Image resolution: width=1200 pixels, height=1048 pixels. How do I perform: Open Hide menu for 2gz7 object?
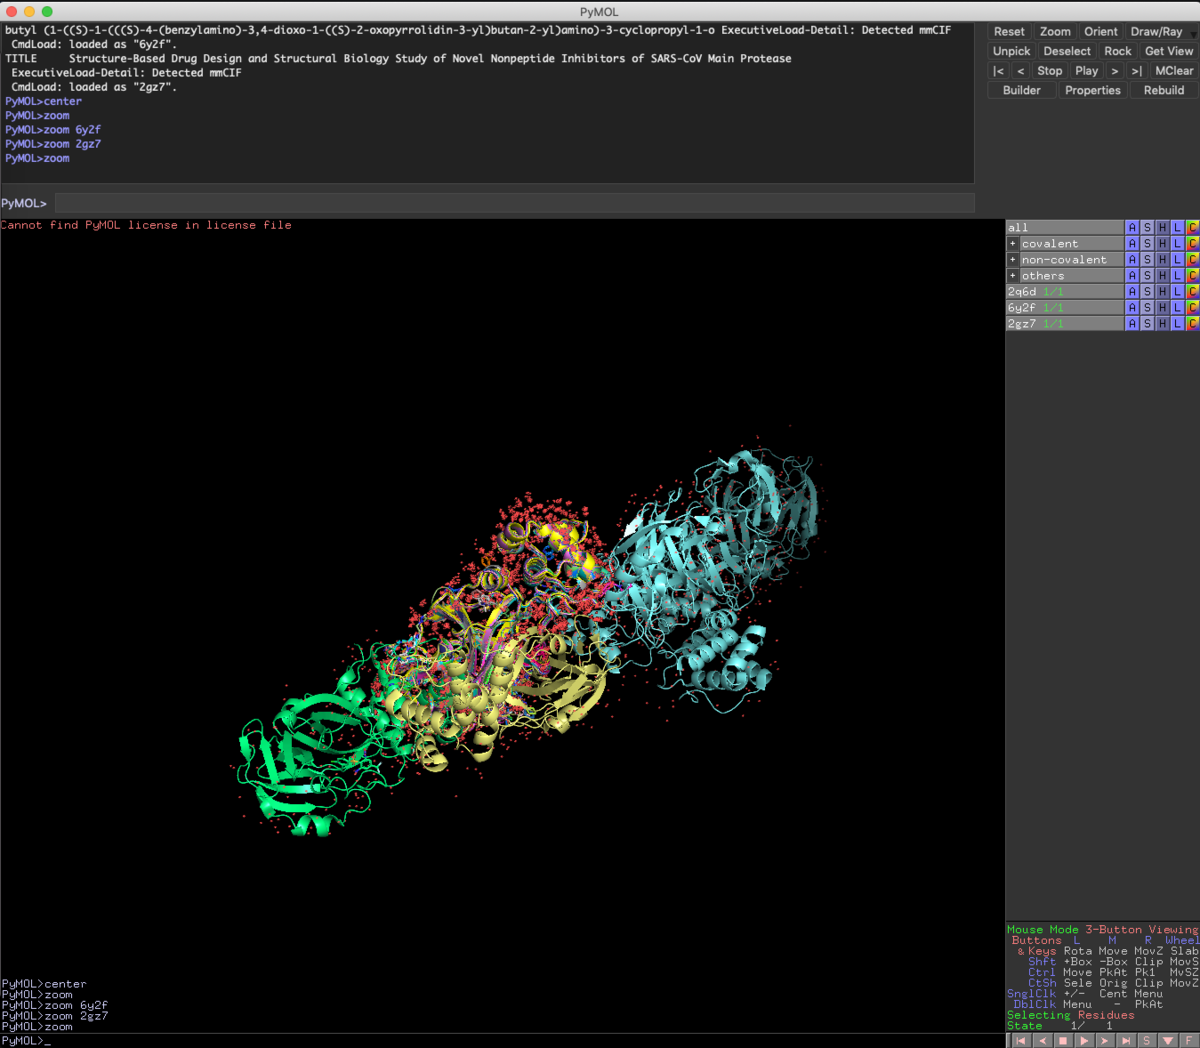pyautogui.click(x=1162, y=324)
